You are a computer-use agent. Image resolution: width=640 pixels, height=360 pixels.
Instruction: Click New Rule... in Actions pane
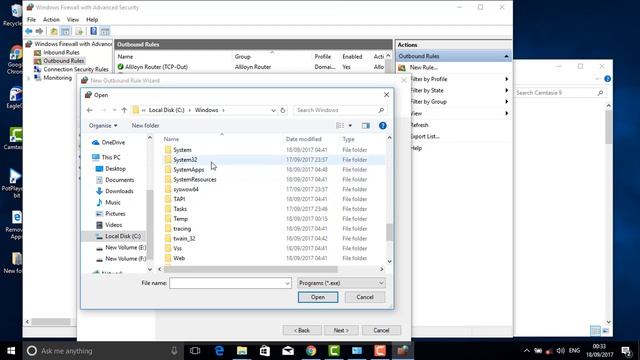(424, 67)
